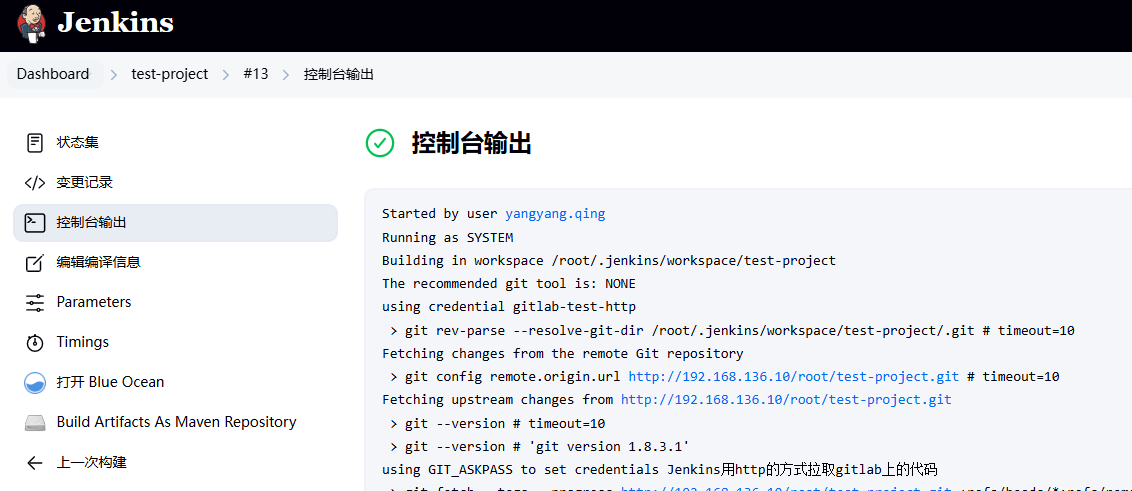Open the test-project breadcrumb
Image resolution: width=1132 pixels, height=491 pixels.
[x=170, y=74]
